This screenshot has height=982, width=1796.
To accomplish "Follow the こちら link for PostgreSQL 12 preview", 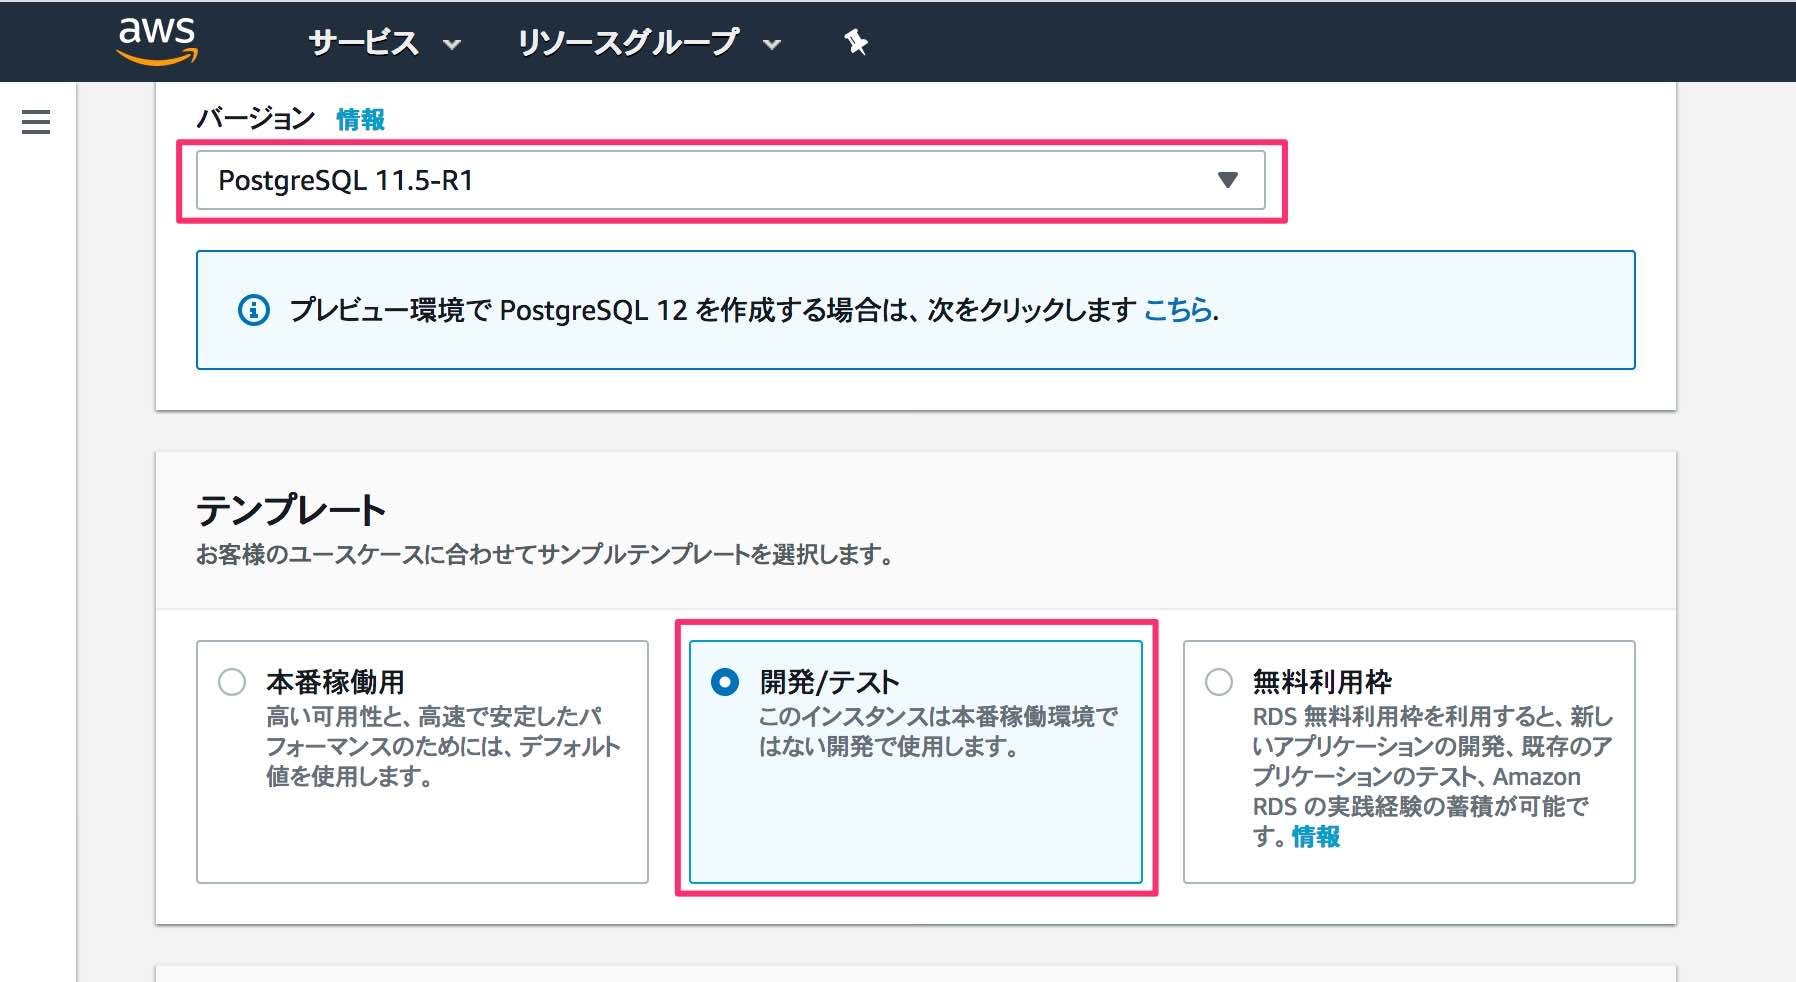I will click(1177, 310).
